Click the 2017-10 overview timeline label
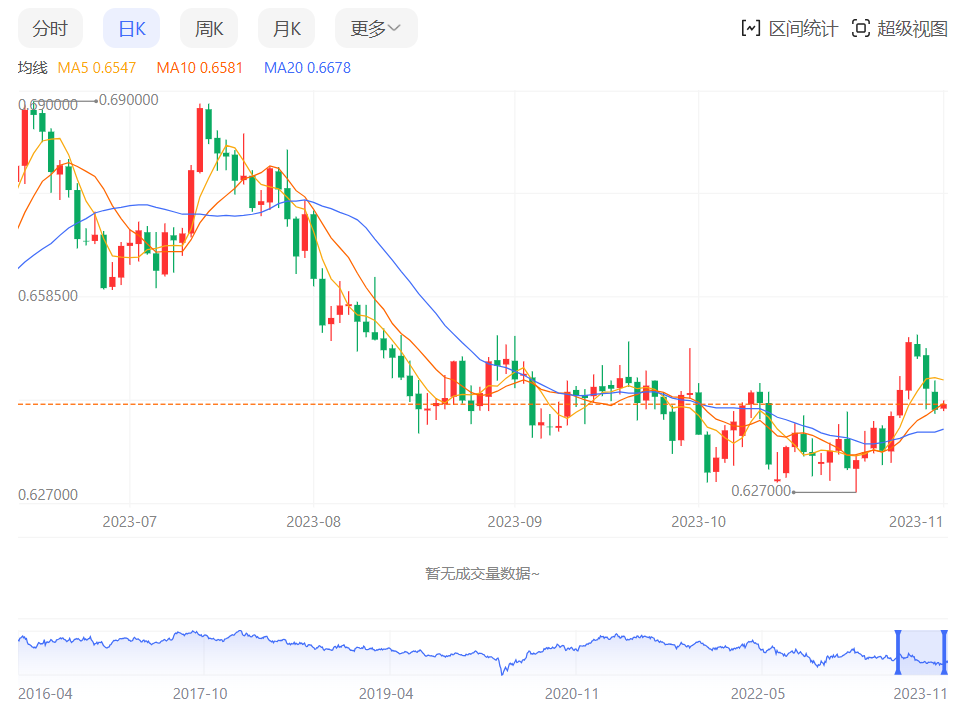Screen dimensions: 971x727 pyautogui.click(x=200, y=694)
